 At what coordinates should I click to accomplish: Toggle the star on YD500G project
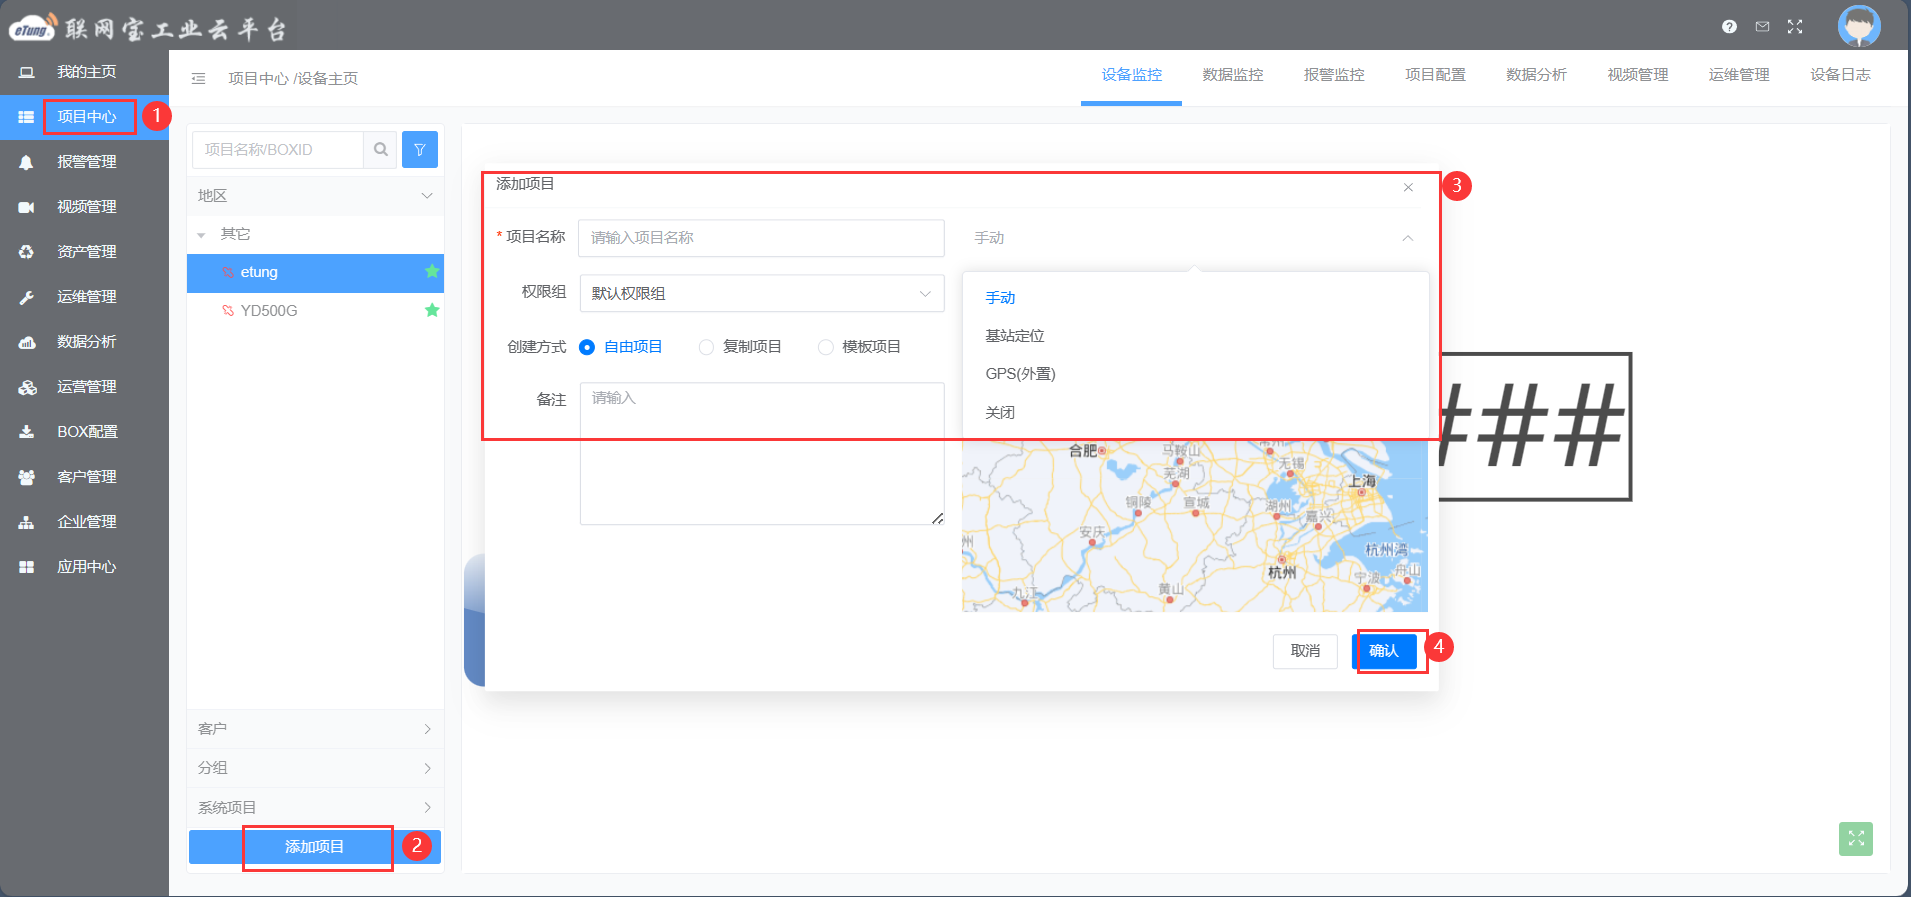click(432, 310)
